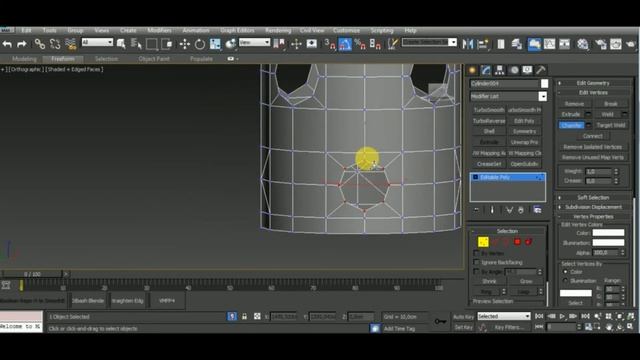Click the Rectangular Selection Region icon
Viewport: 640px width, 360px height.
click(x=151, y=44)
